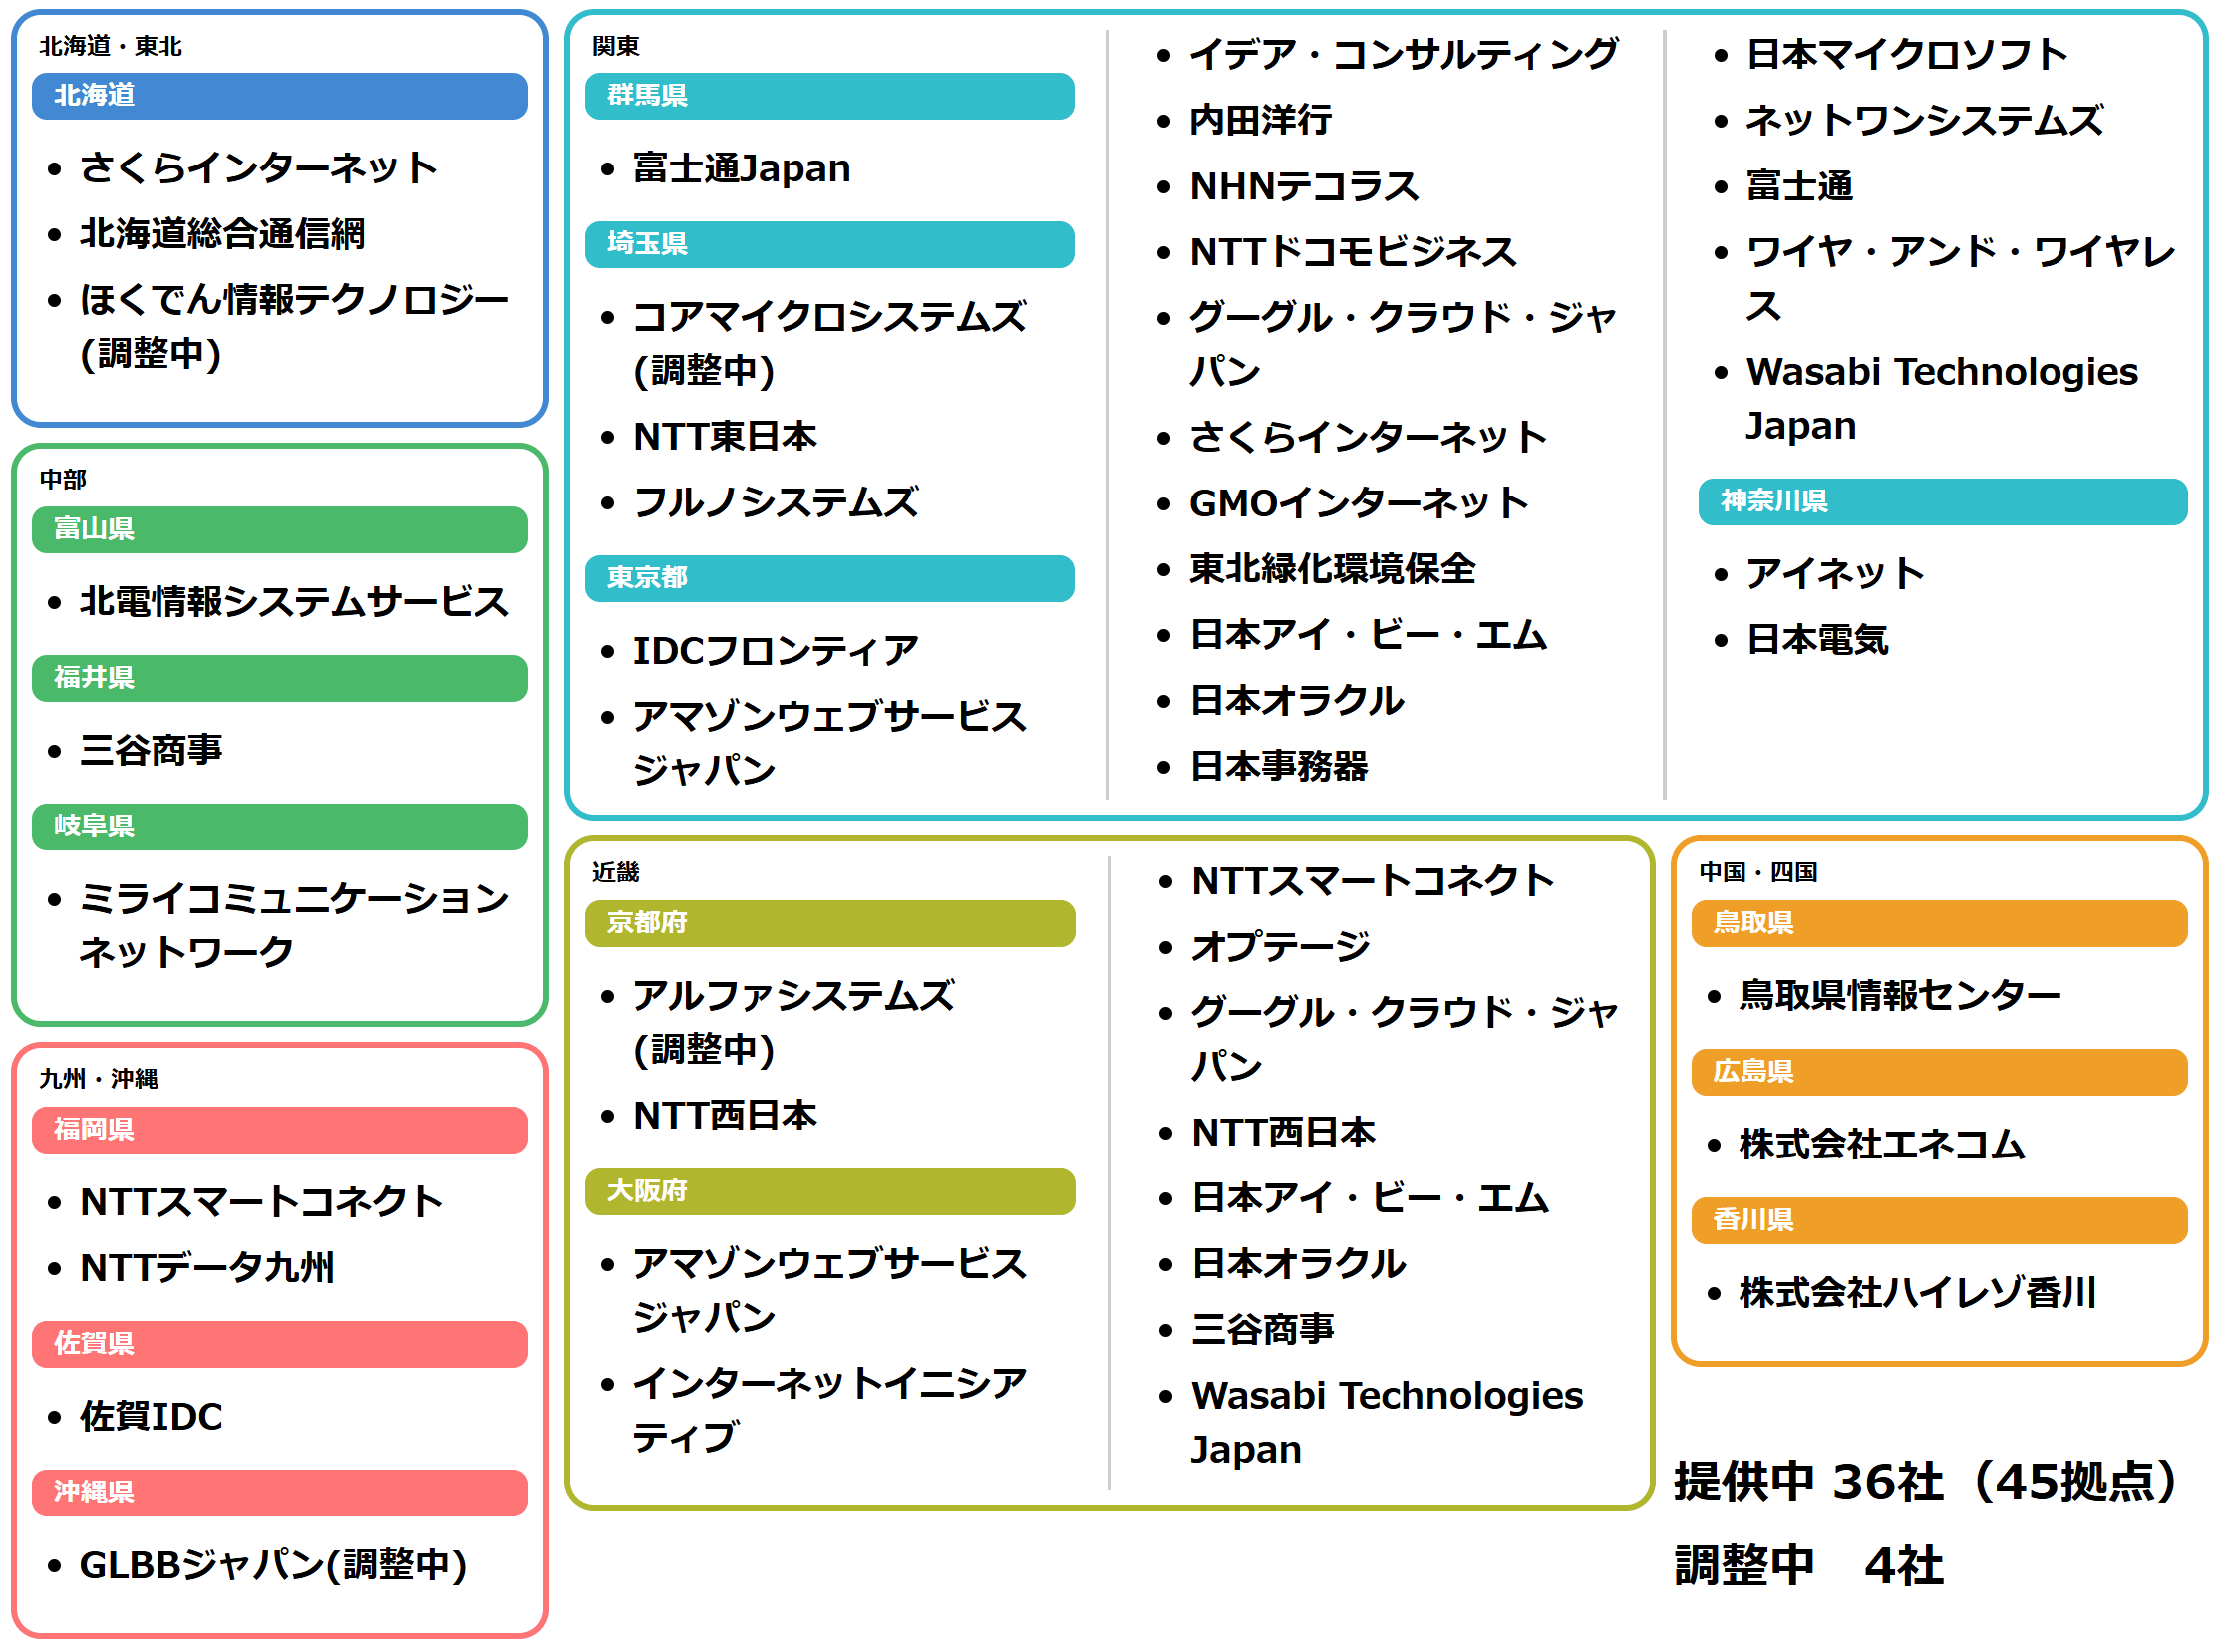Select the 大阪府 header bar
Screen dimensions: 2217x1652
pyautogui.click(x=829, y=1192)
